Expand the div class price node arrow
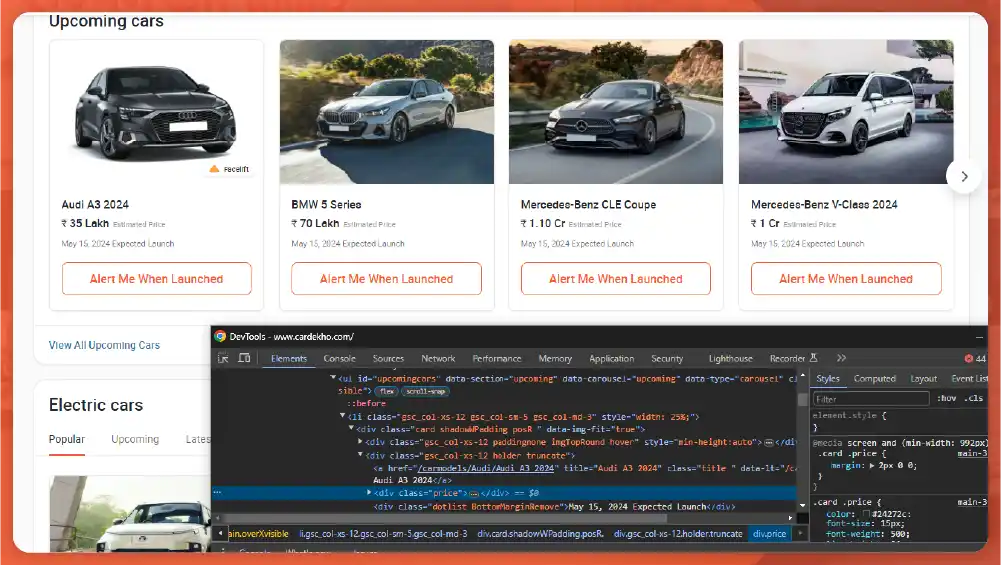Viewport: 1001px width, 565px height. tap(369, 493)
